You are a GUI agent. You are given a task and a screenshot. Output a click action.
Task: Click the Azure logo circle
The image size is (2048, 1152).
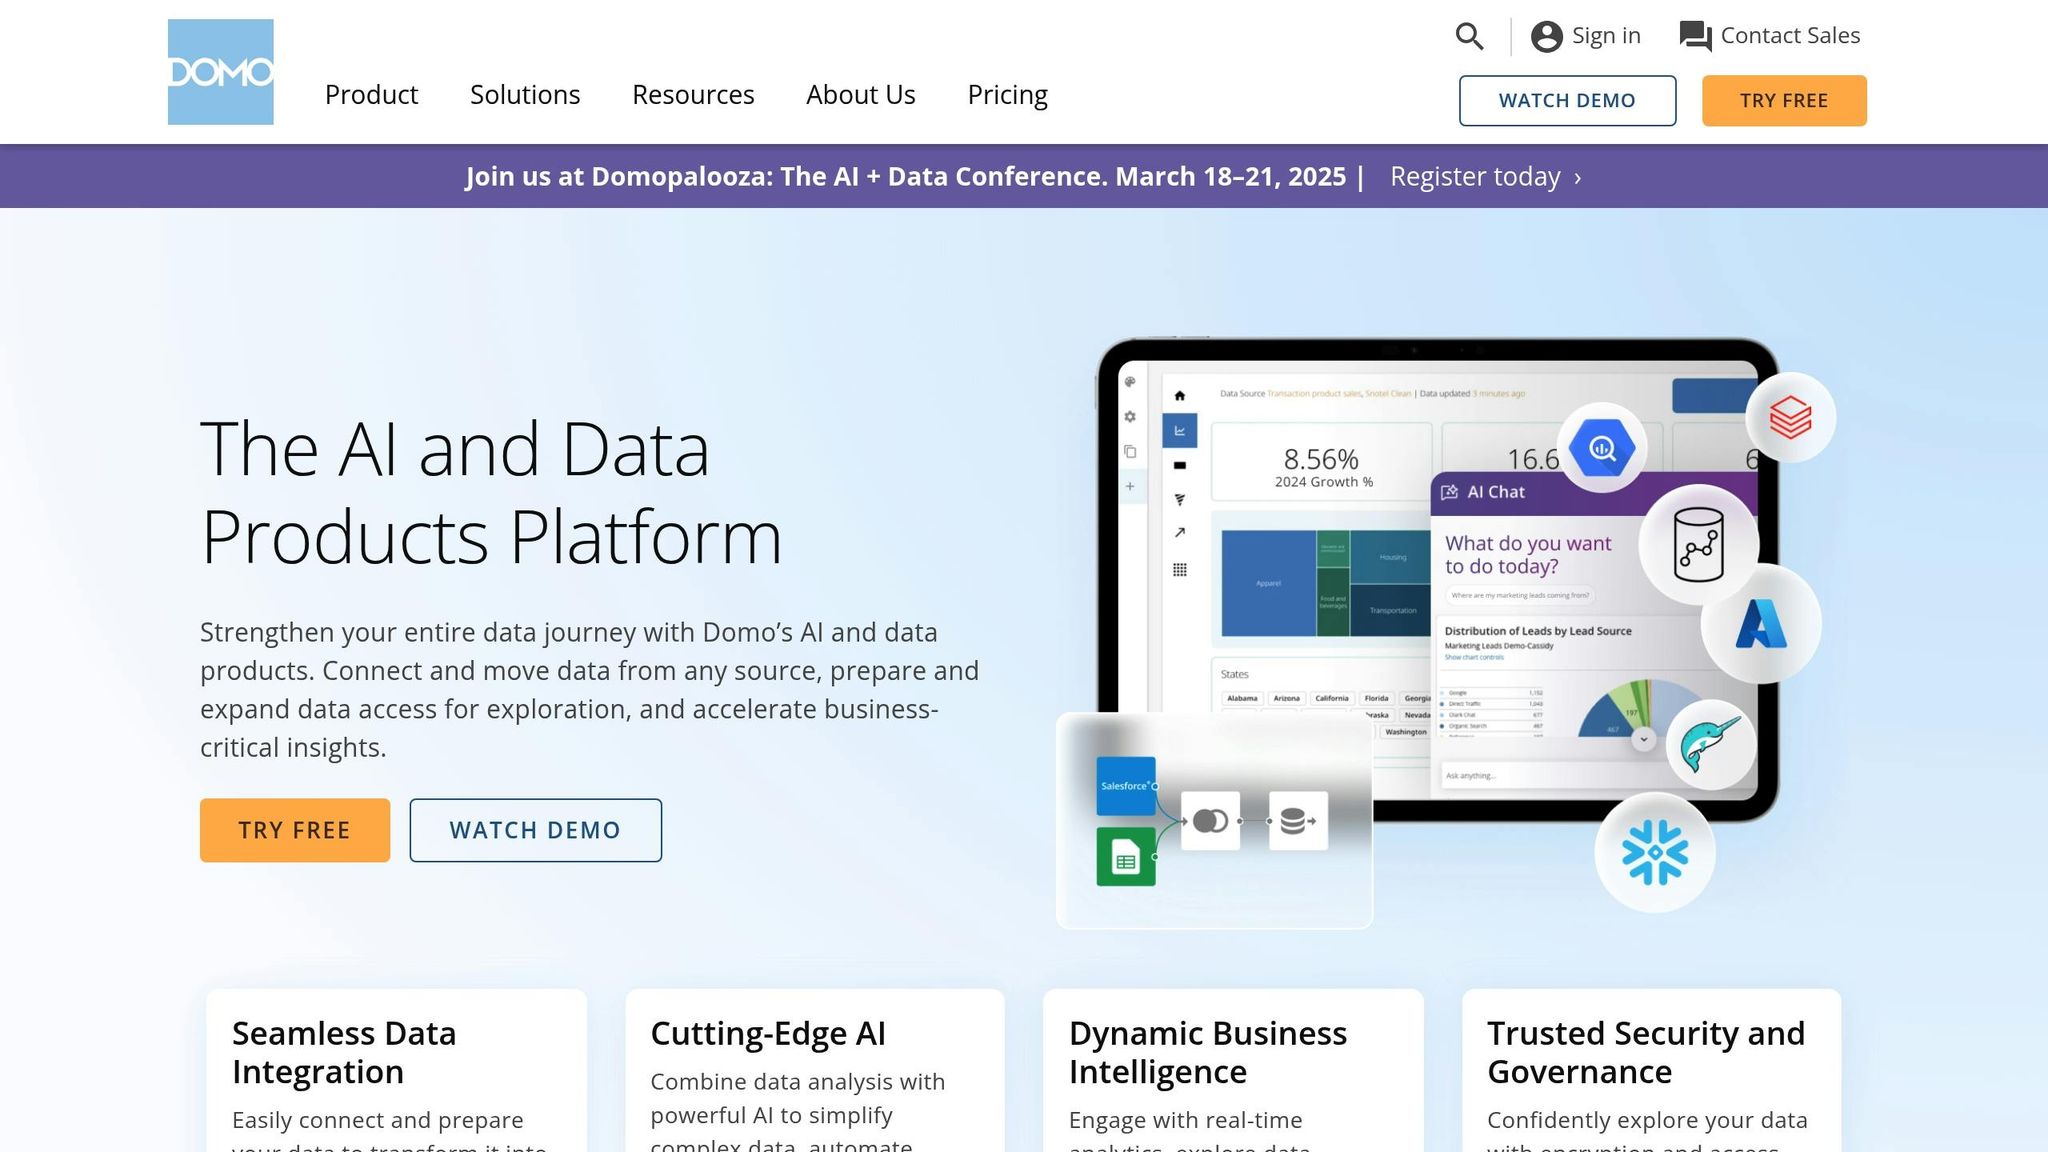(1761, 624)
